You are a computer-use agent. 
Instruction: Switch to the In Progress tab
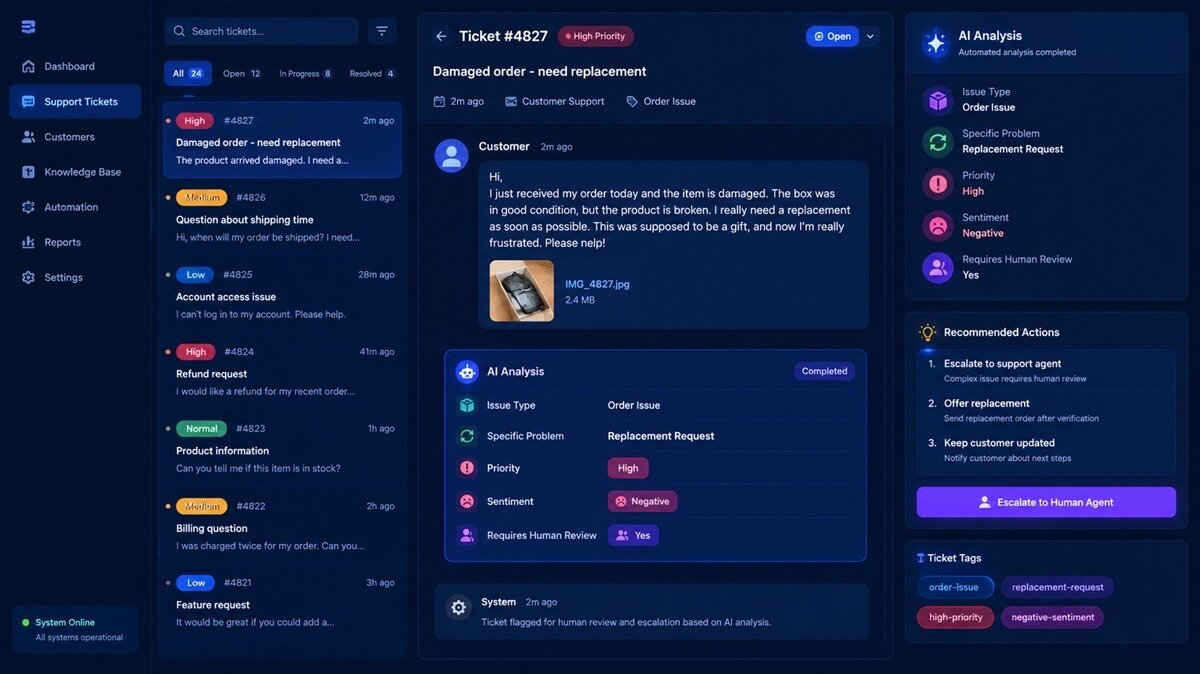pyautogui.click(x=305, y=73)
